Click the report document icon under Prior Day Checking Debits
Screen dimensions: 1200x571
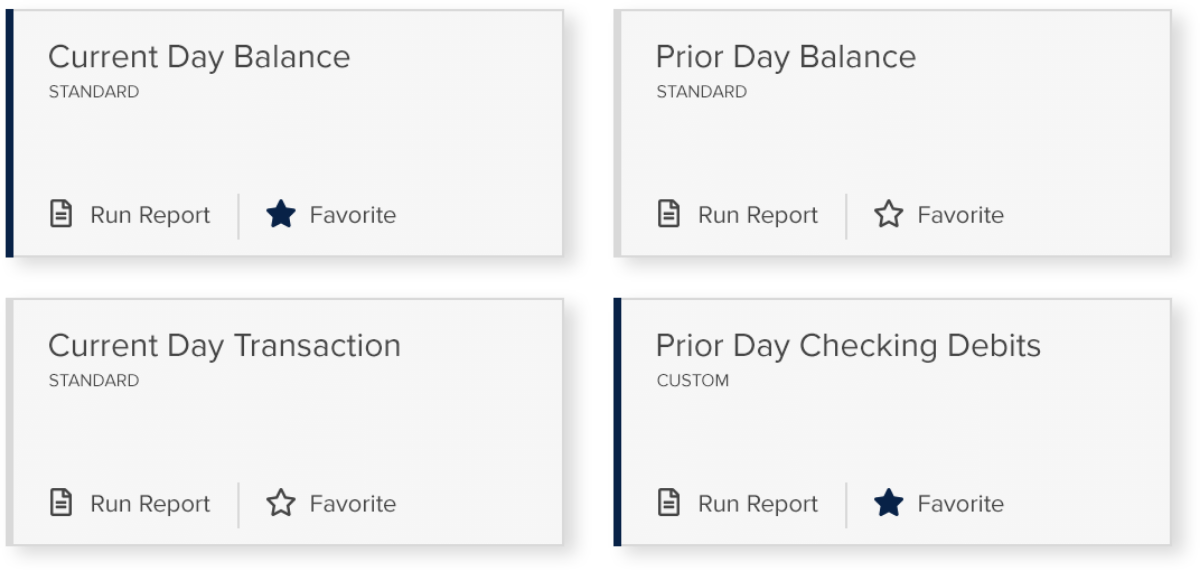[669, 503]
